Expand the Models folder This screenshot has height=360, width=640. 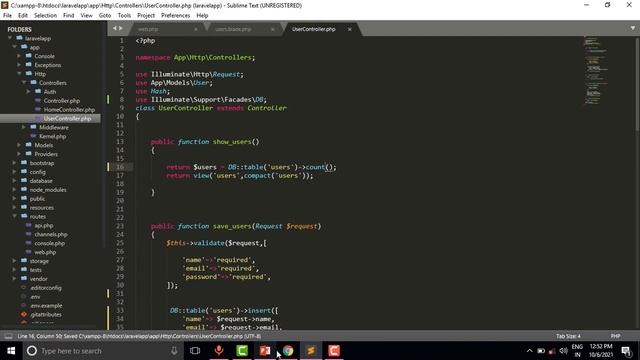[x=19, y=145]
